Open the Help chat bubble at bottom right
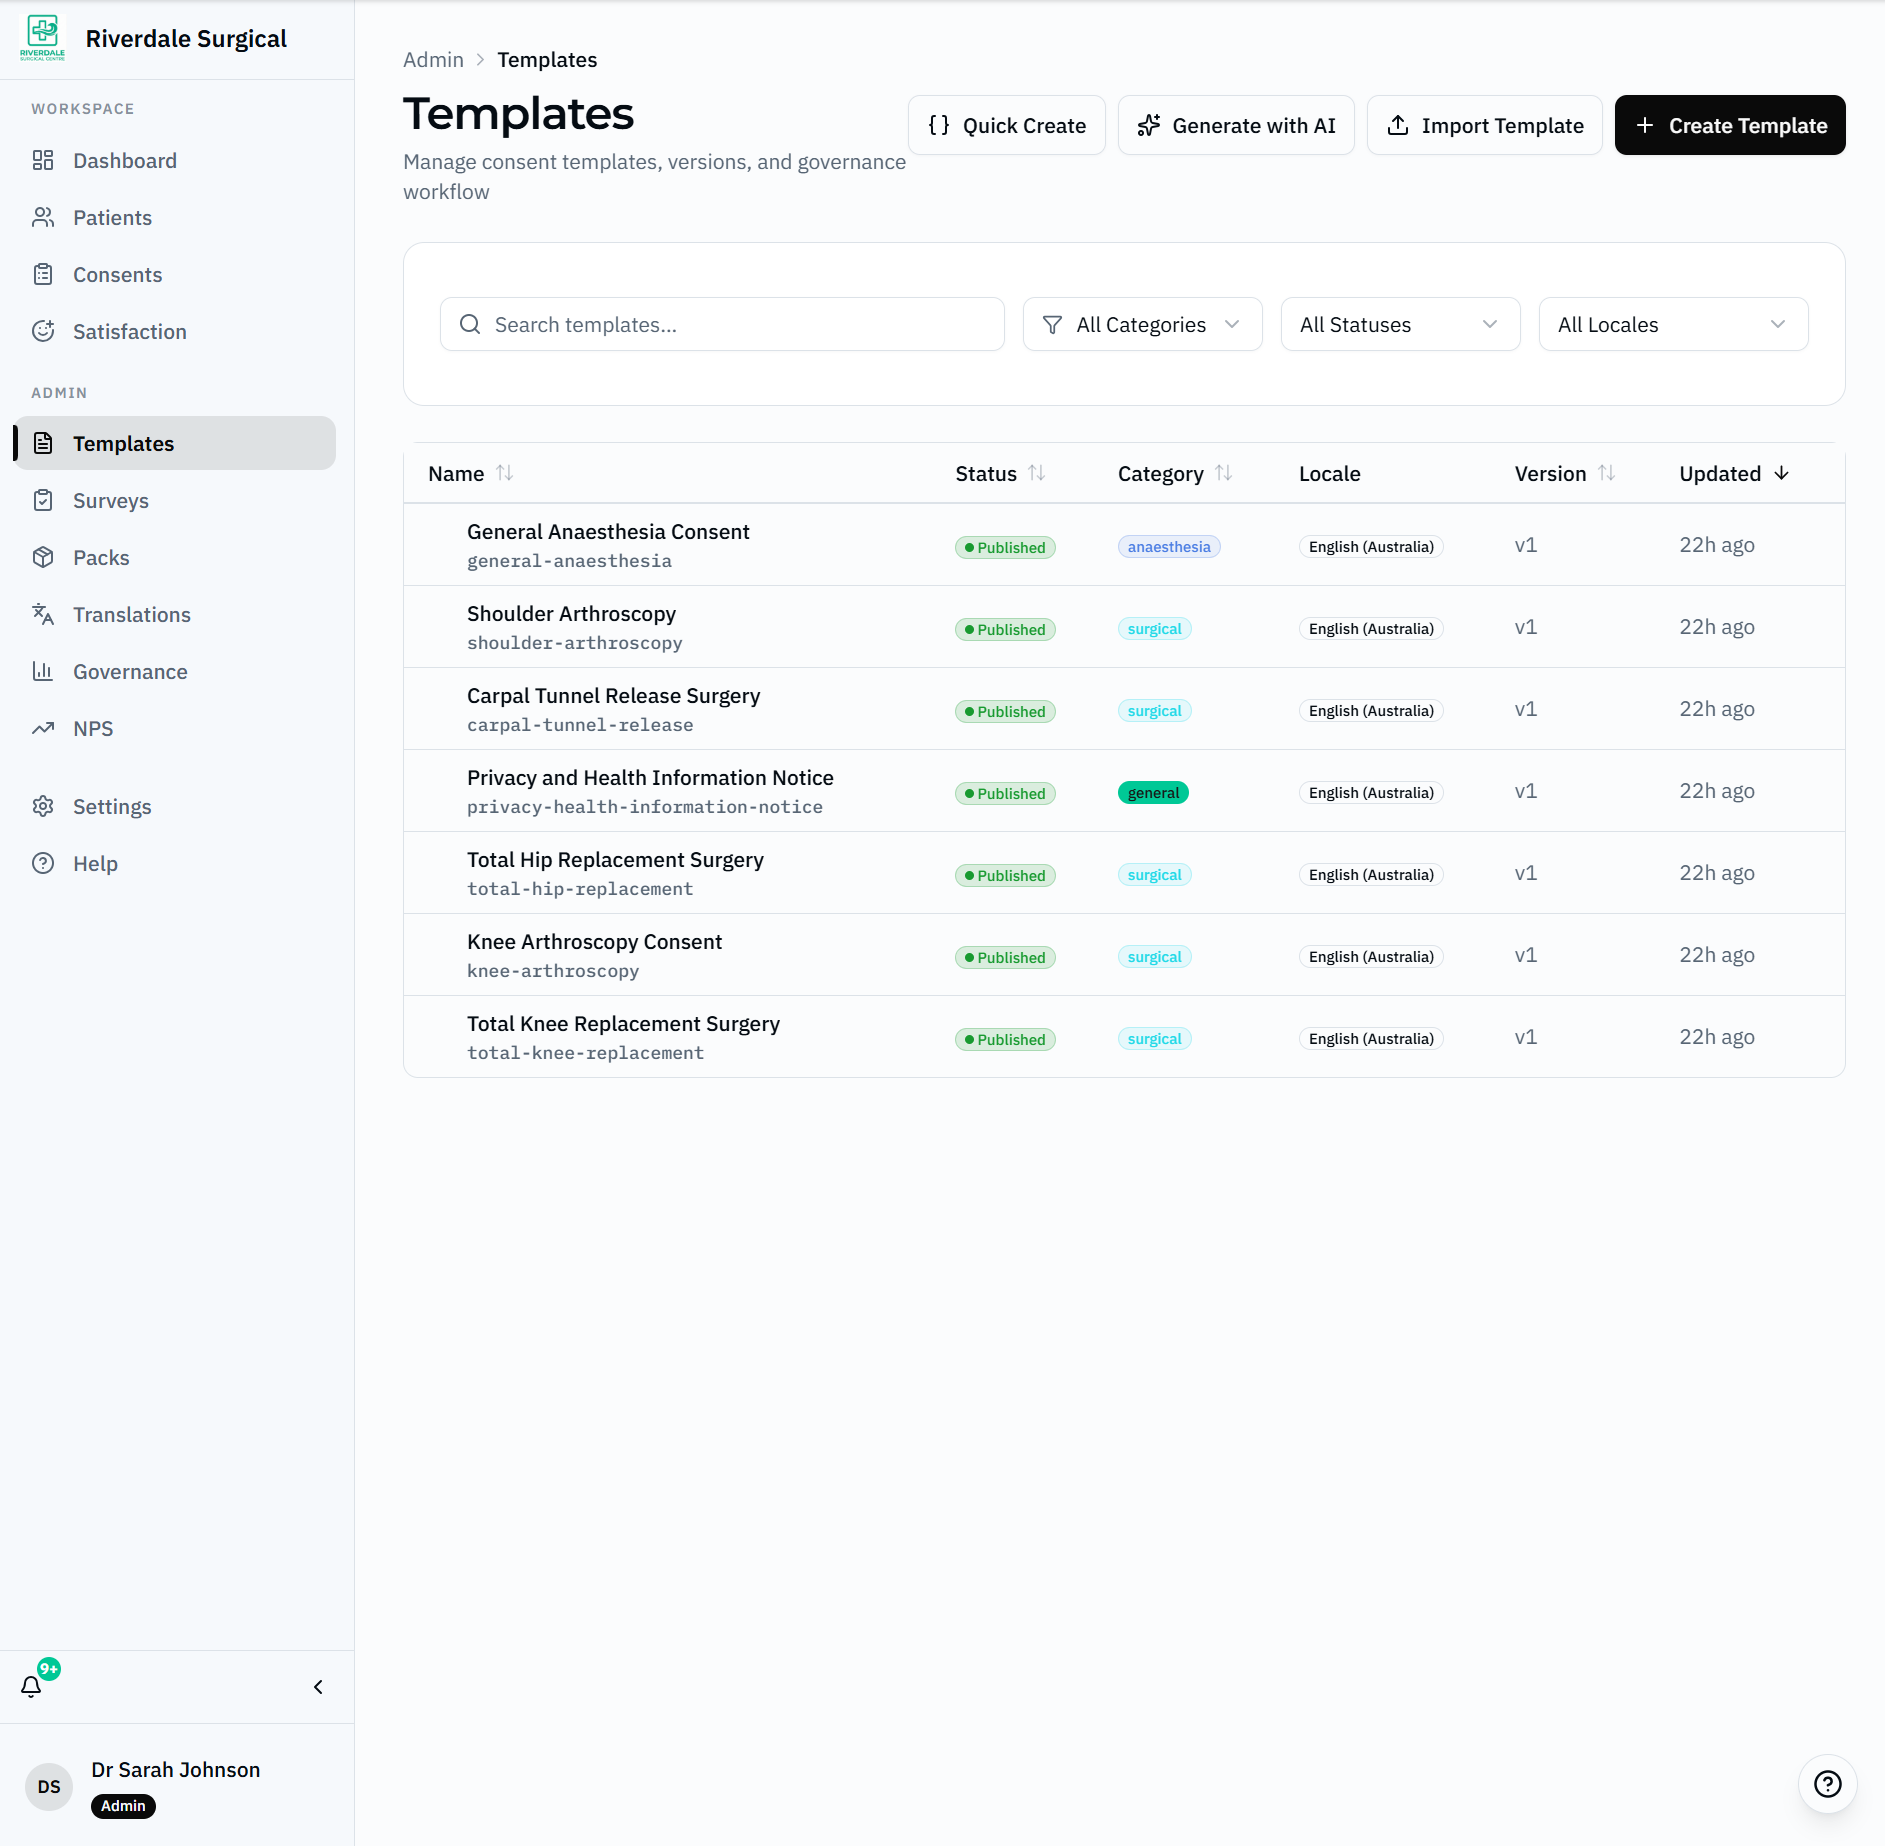Screen dimensions: 1885x1846 [x=1827, y=1784]
